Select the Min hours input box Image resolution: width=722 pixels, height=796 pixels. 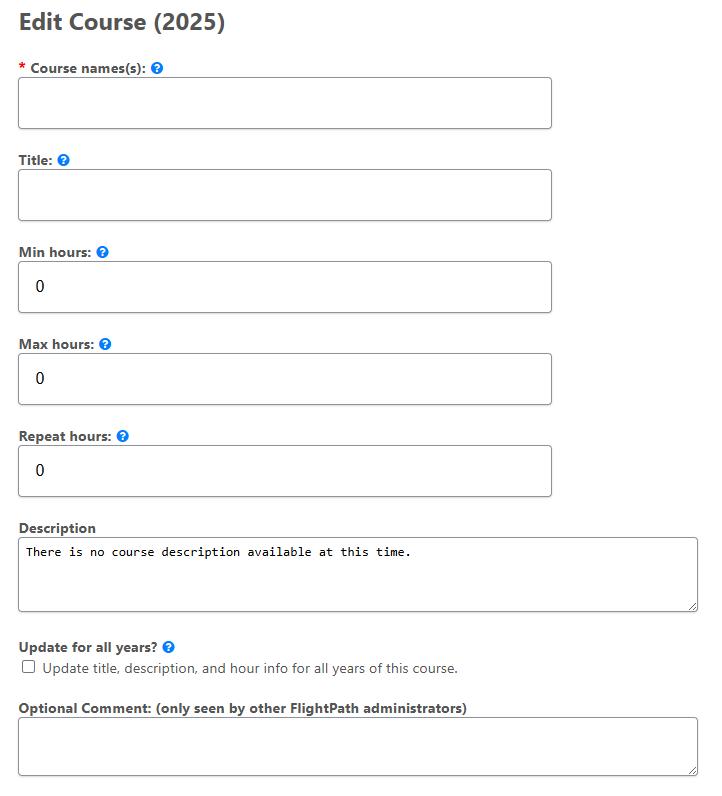[x=284, y=287]
